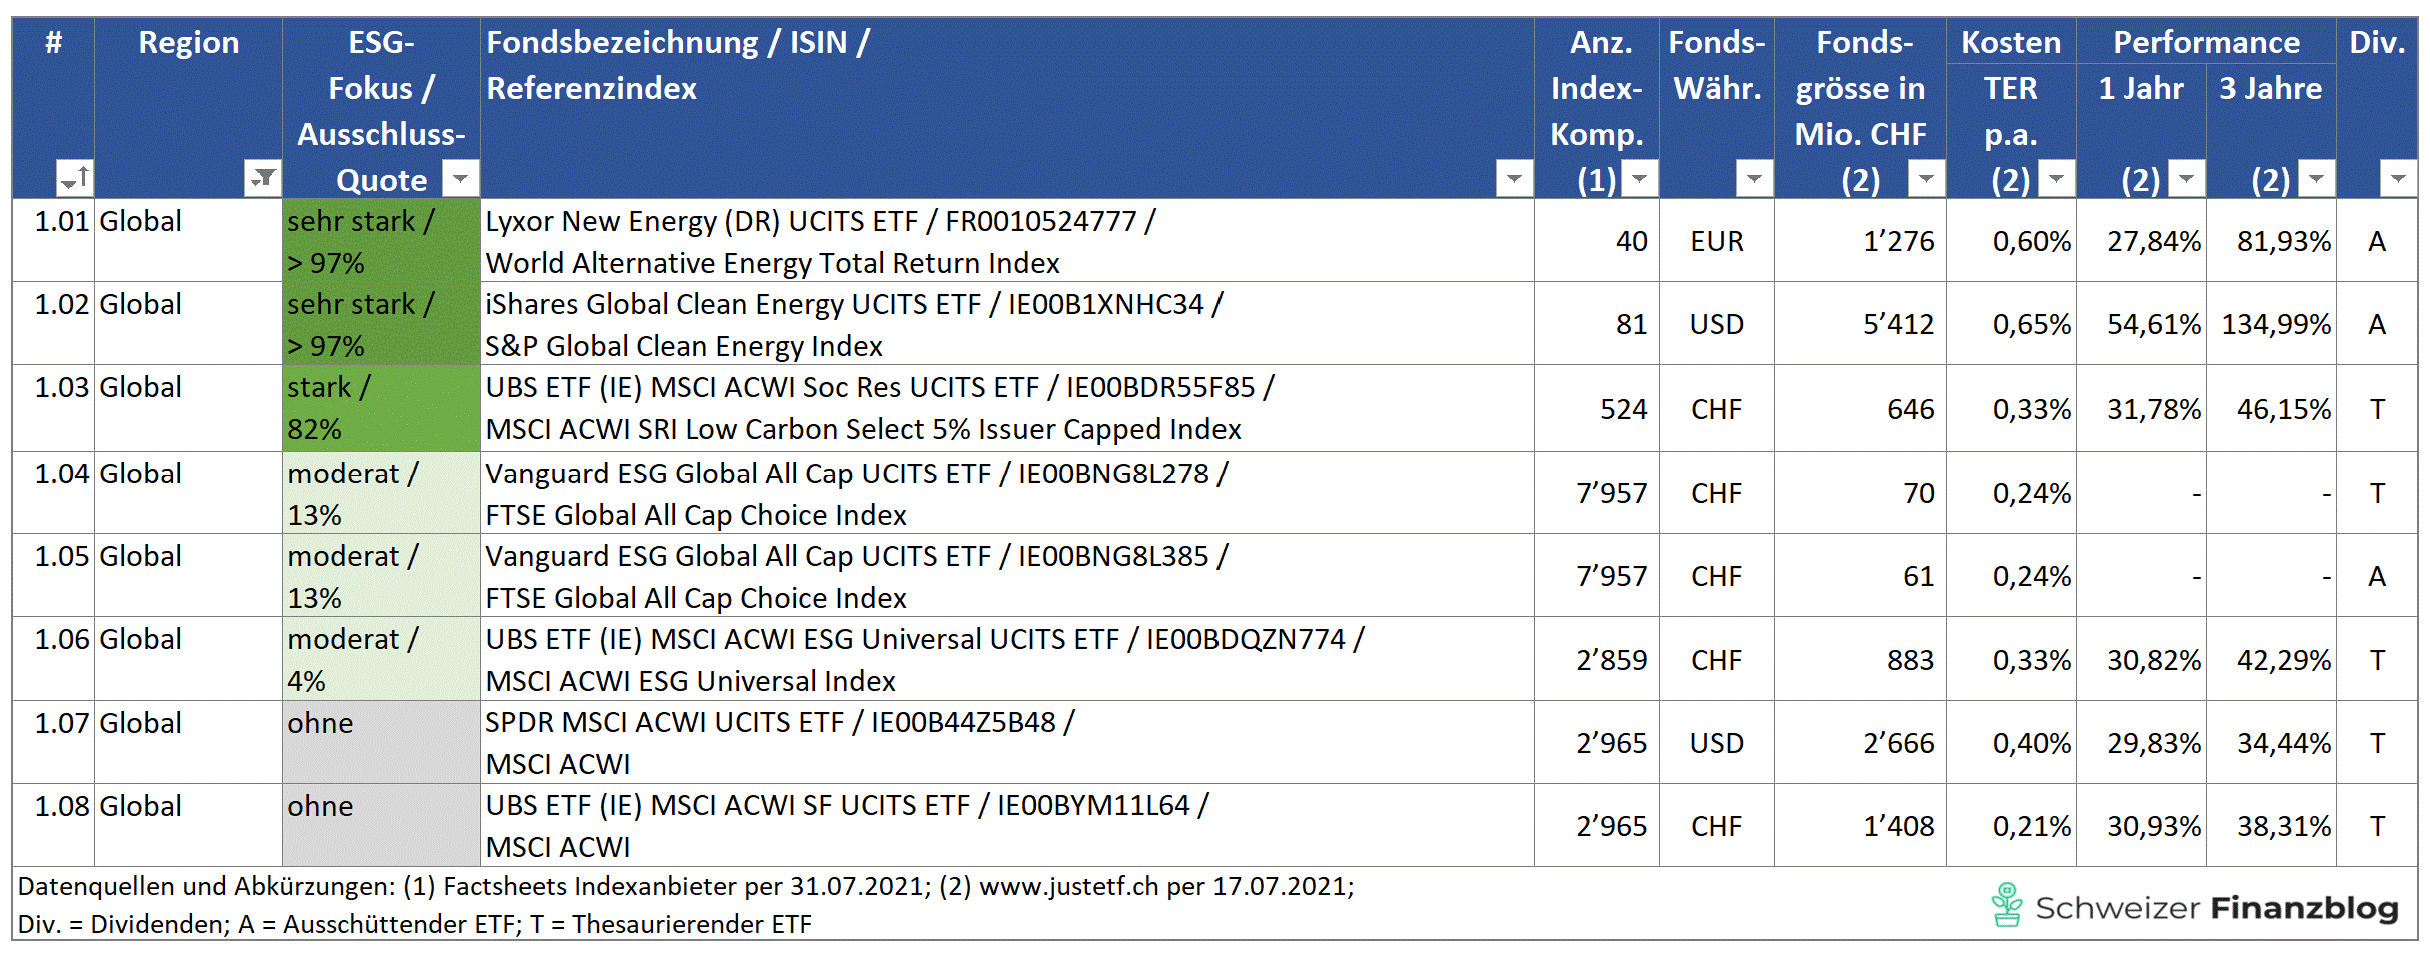This screenshot has height=954, width=2430.
Task: Click the Schweizer Finanzblog plant logo
Action: tap(2006, 905)
